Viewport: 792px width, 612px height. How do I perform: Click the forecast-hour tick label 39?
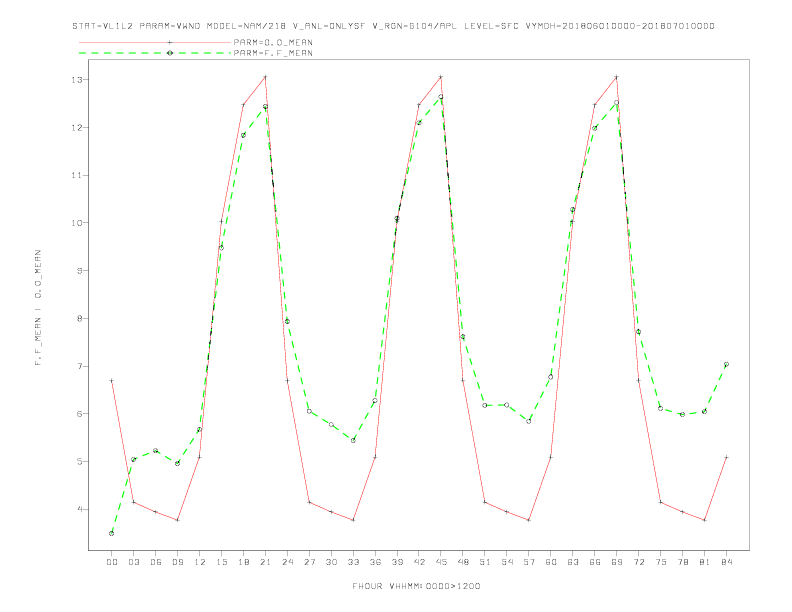coord(397,562)
